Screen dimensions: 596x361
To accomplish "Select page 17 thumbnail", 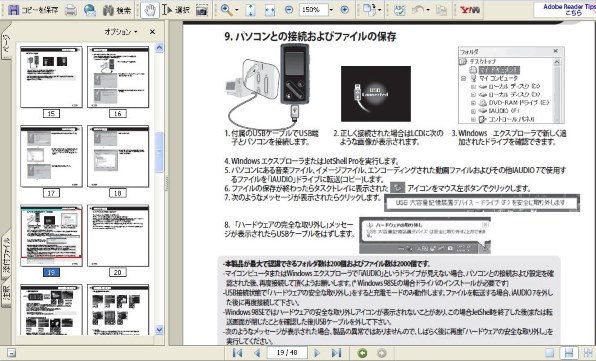I will click(x=51, y=156).
